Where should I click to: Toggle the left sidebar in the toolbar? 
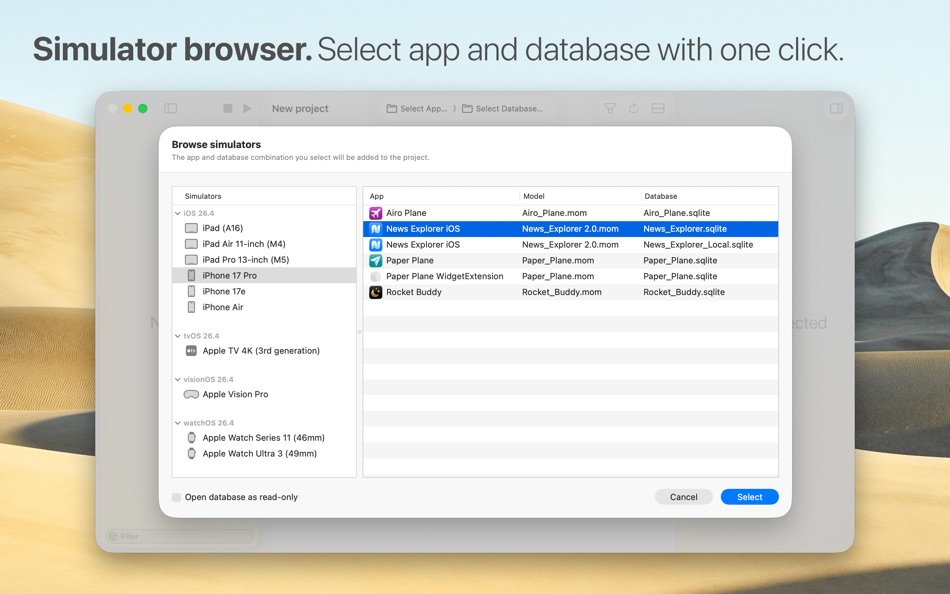click(170, 108)
